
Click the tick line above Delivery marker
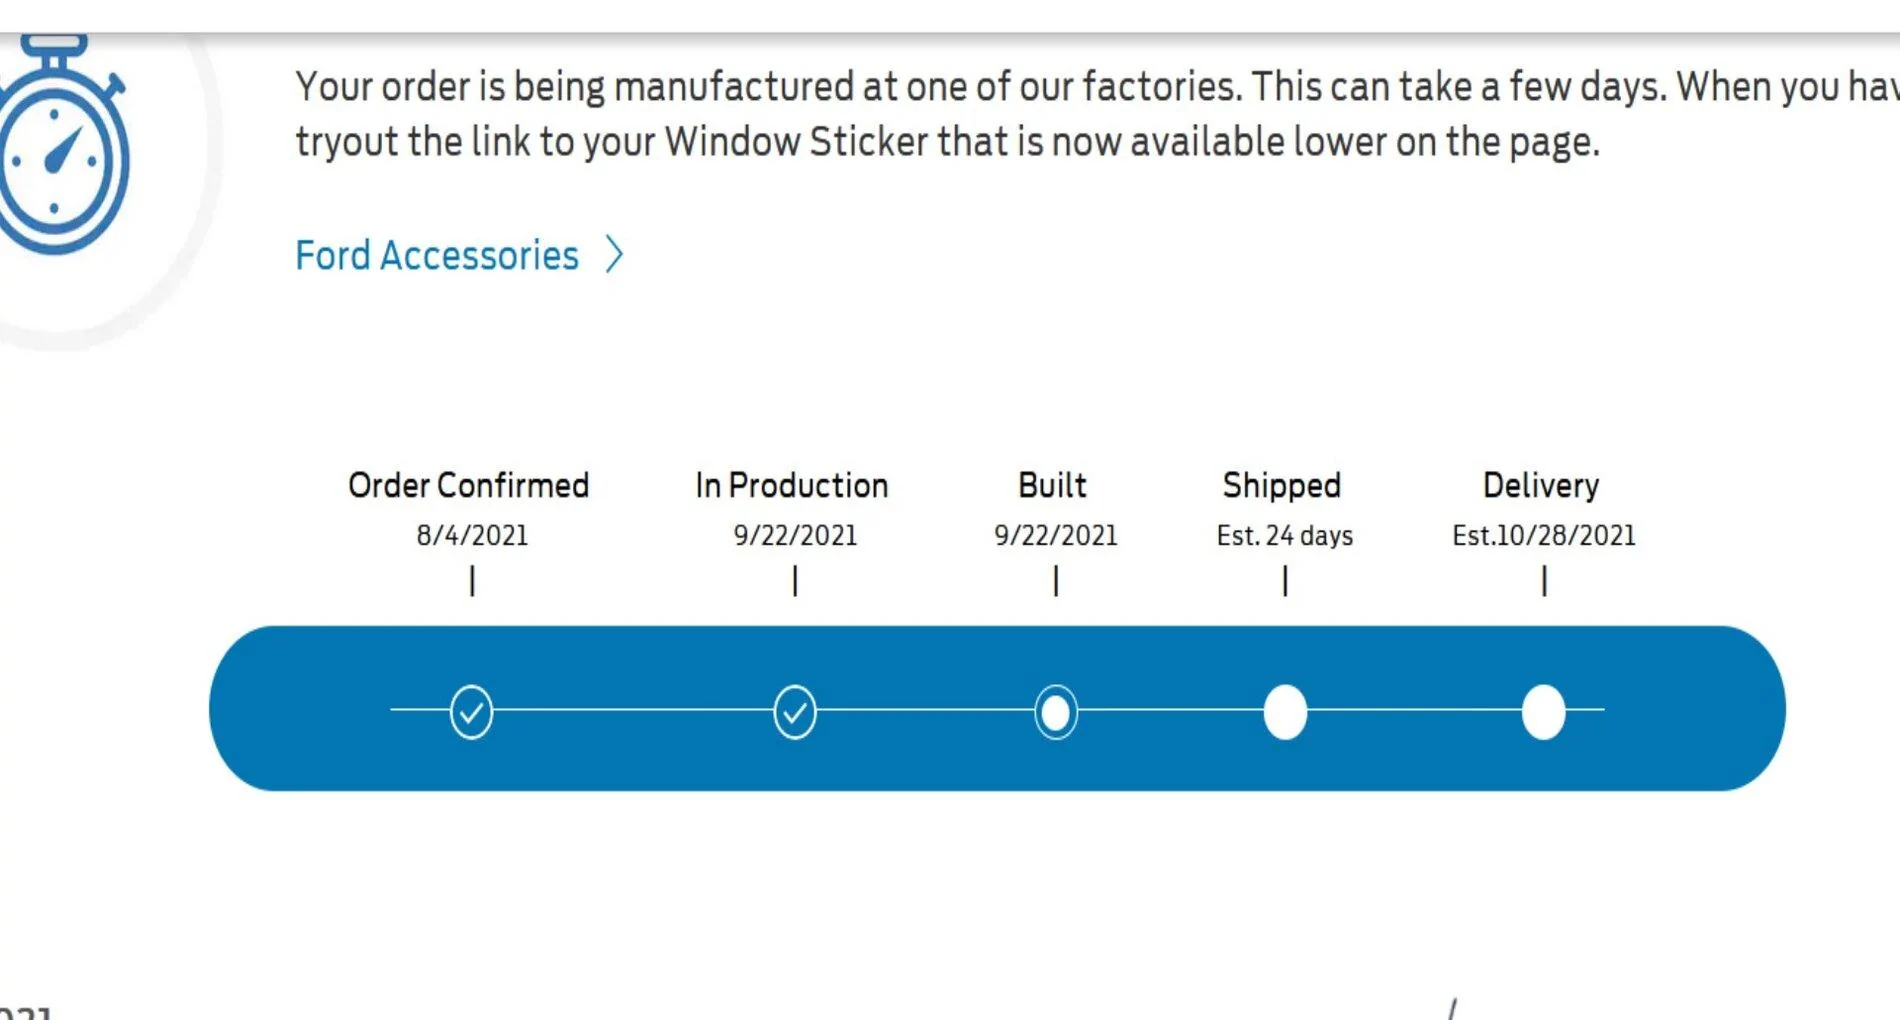1544,581
